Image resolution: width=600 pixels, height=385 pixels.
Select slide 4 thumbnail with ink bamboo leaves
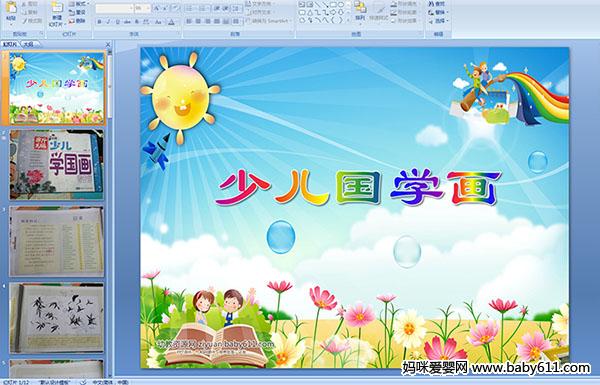57,318
